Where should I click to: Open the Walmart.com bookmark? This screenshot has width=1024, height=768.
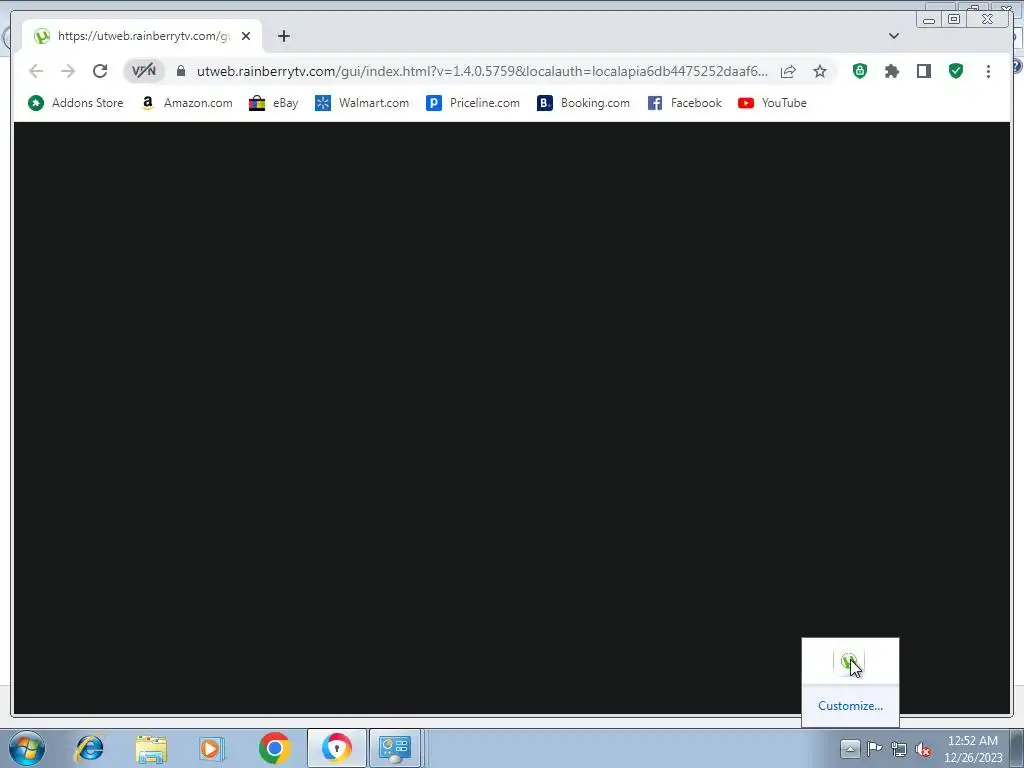click(362, 103)
